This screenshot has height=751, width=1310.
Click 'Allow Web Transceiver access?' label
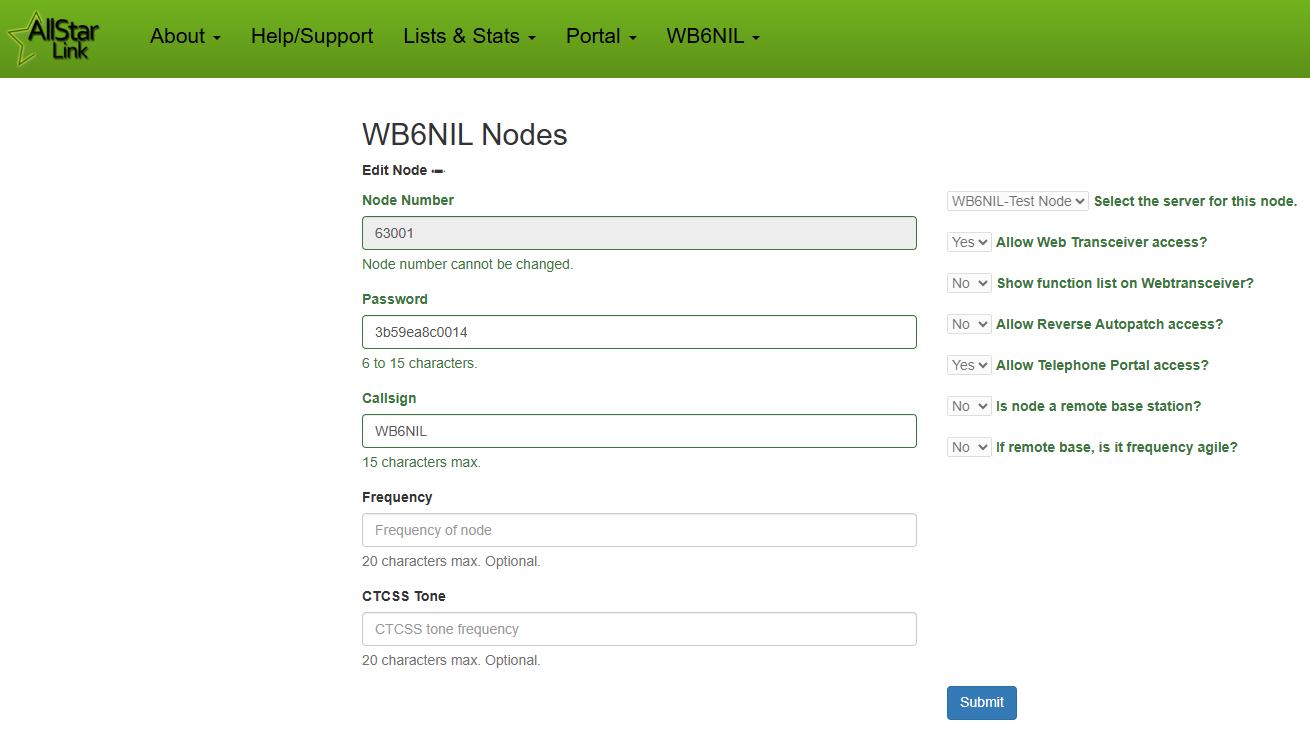pyautogui.click(x=1102, y=242)
